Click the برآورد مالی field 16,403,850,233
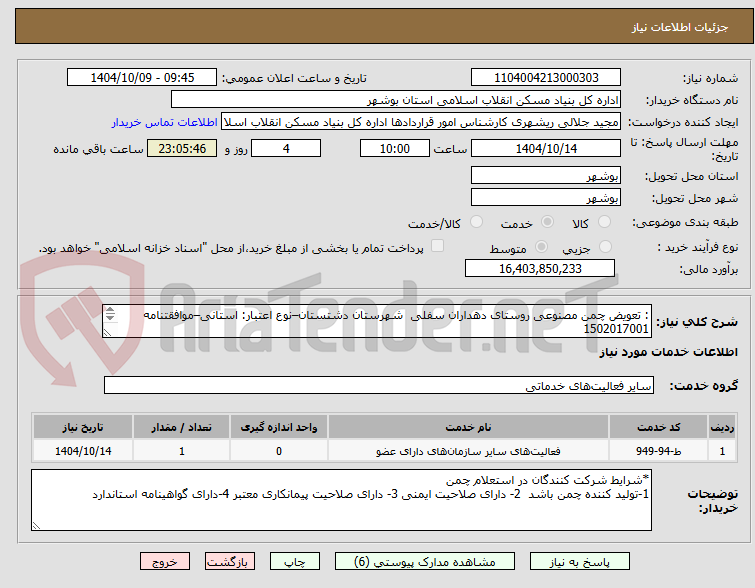755x588 pixels. pyautogui.click(x=540, y=268)
